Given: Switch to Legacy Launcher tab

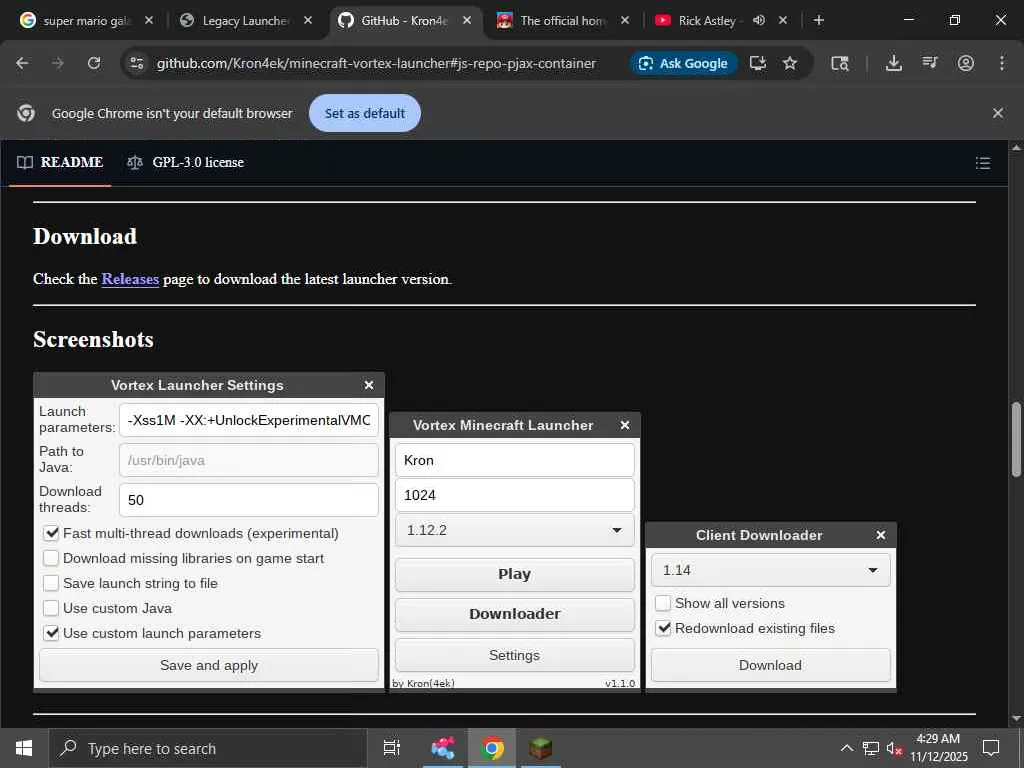Looking at the screenshot, I should [246, 20].
